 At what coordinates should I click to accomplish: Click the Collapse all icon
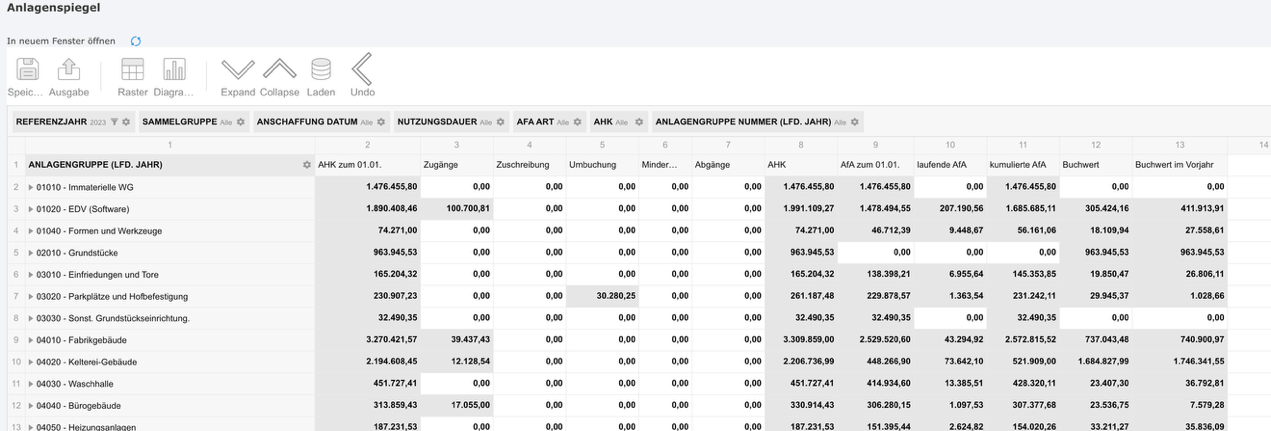point(279,70)
